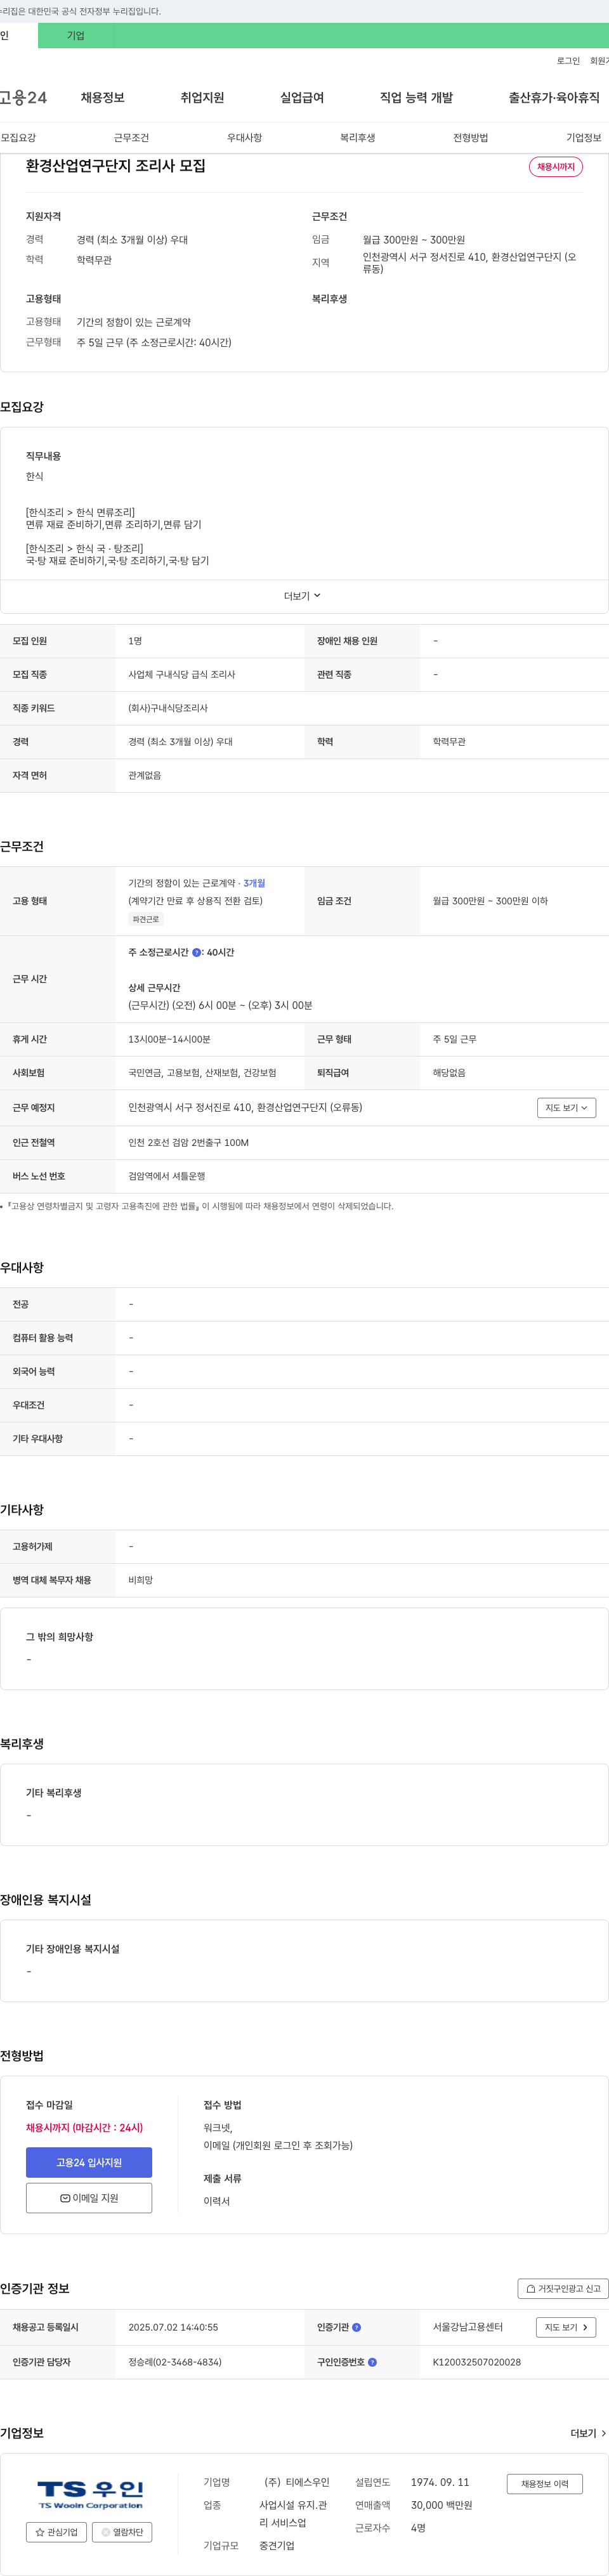This screenshot has height=2576, width=609.
Task: Click the 2025.07.02 14:40:55 registration date
Action: (173, 2327)
